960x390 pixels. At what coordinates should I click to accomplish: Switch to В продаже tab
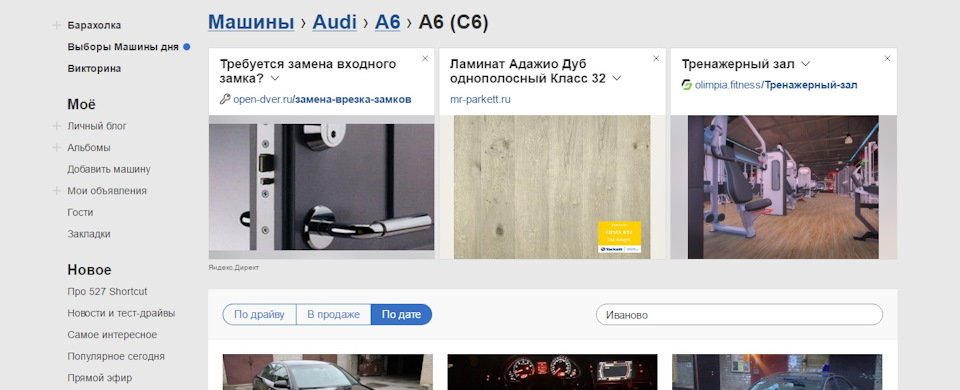click(x=334, y=315)
